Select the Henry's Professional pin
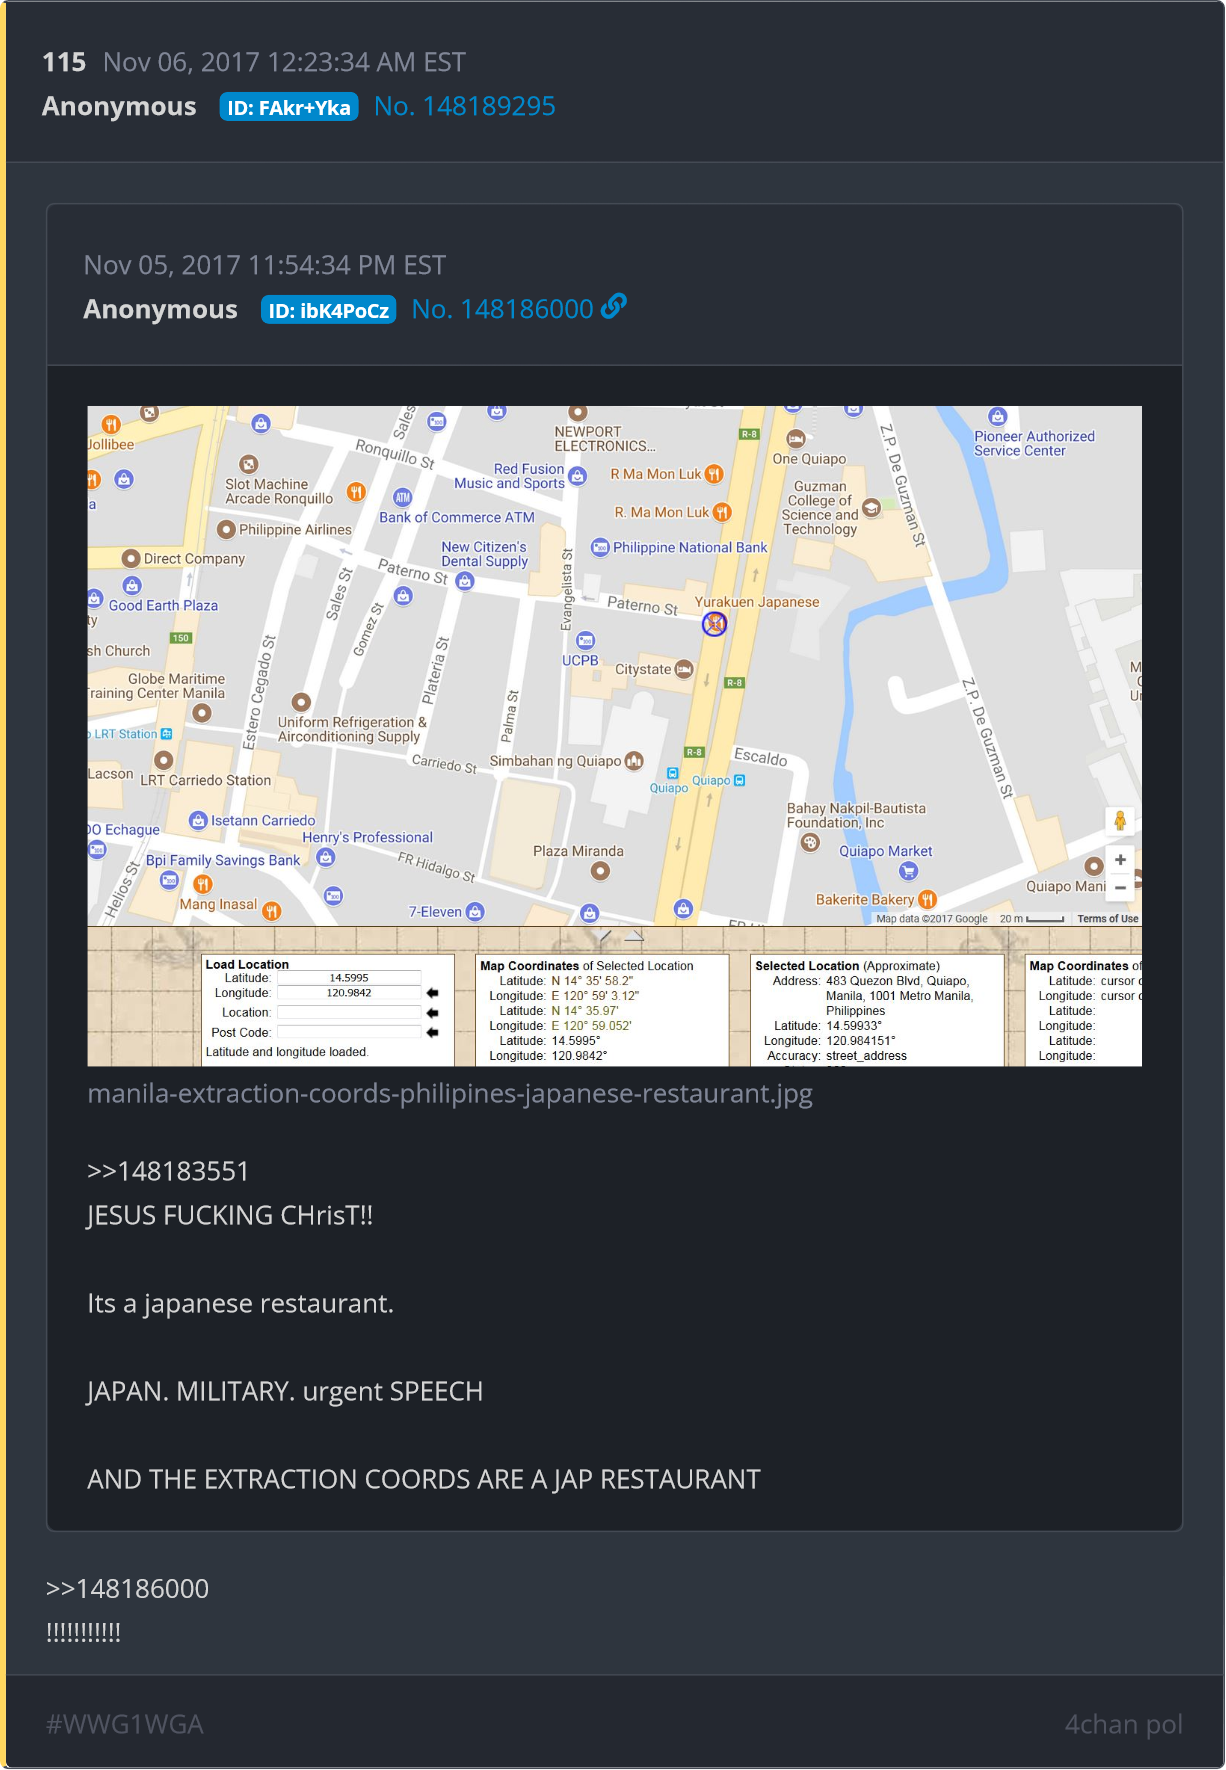The height and width of the screenshot is (1770, 1226). click(x=326, y=857)
